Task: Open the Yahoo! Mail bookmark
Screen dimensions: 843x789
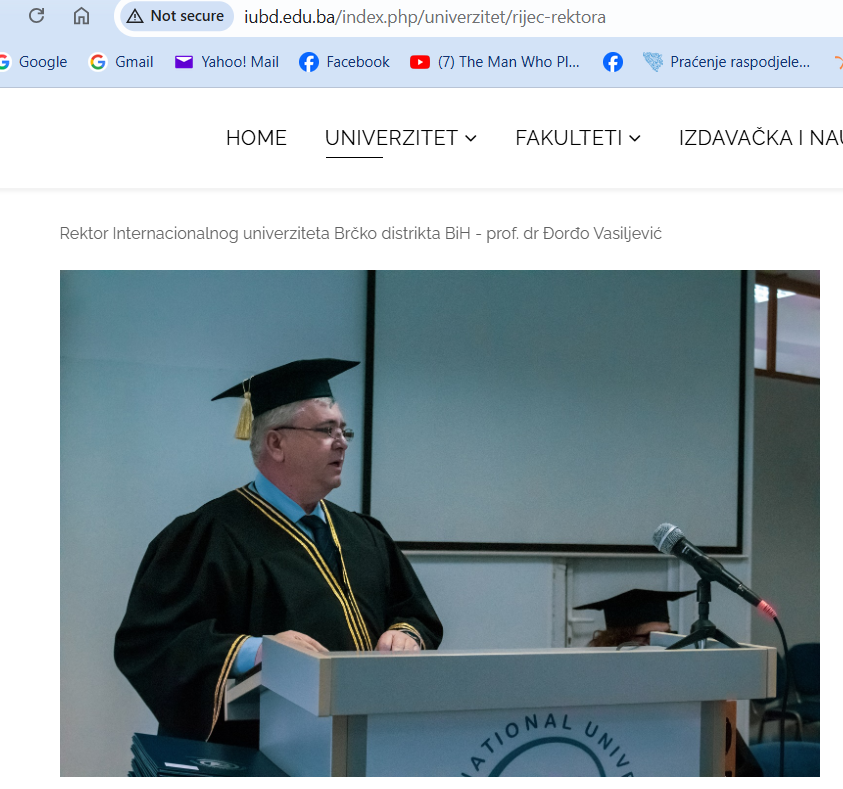Action: [x=227, y=62]
